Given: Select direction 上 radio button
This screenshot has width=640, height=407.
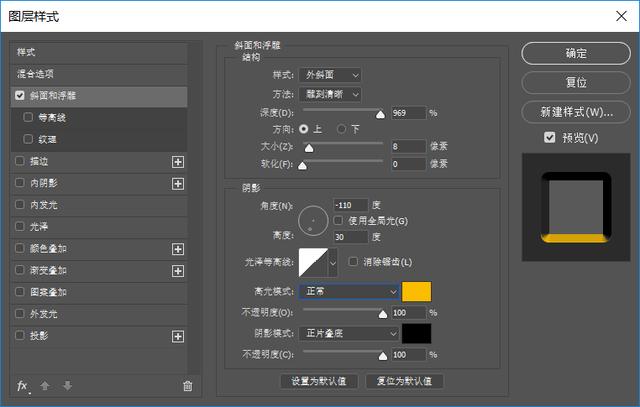Looking at the screenshot, I should 304,129.
